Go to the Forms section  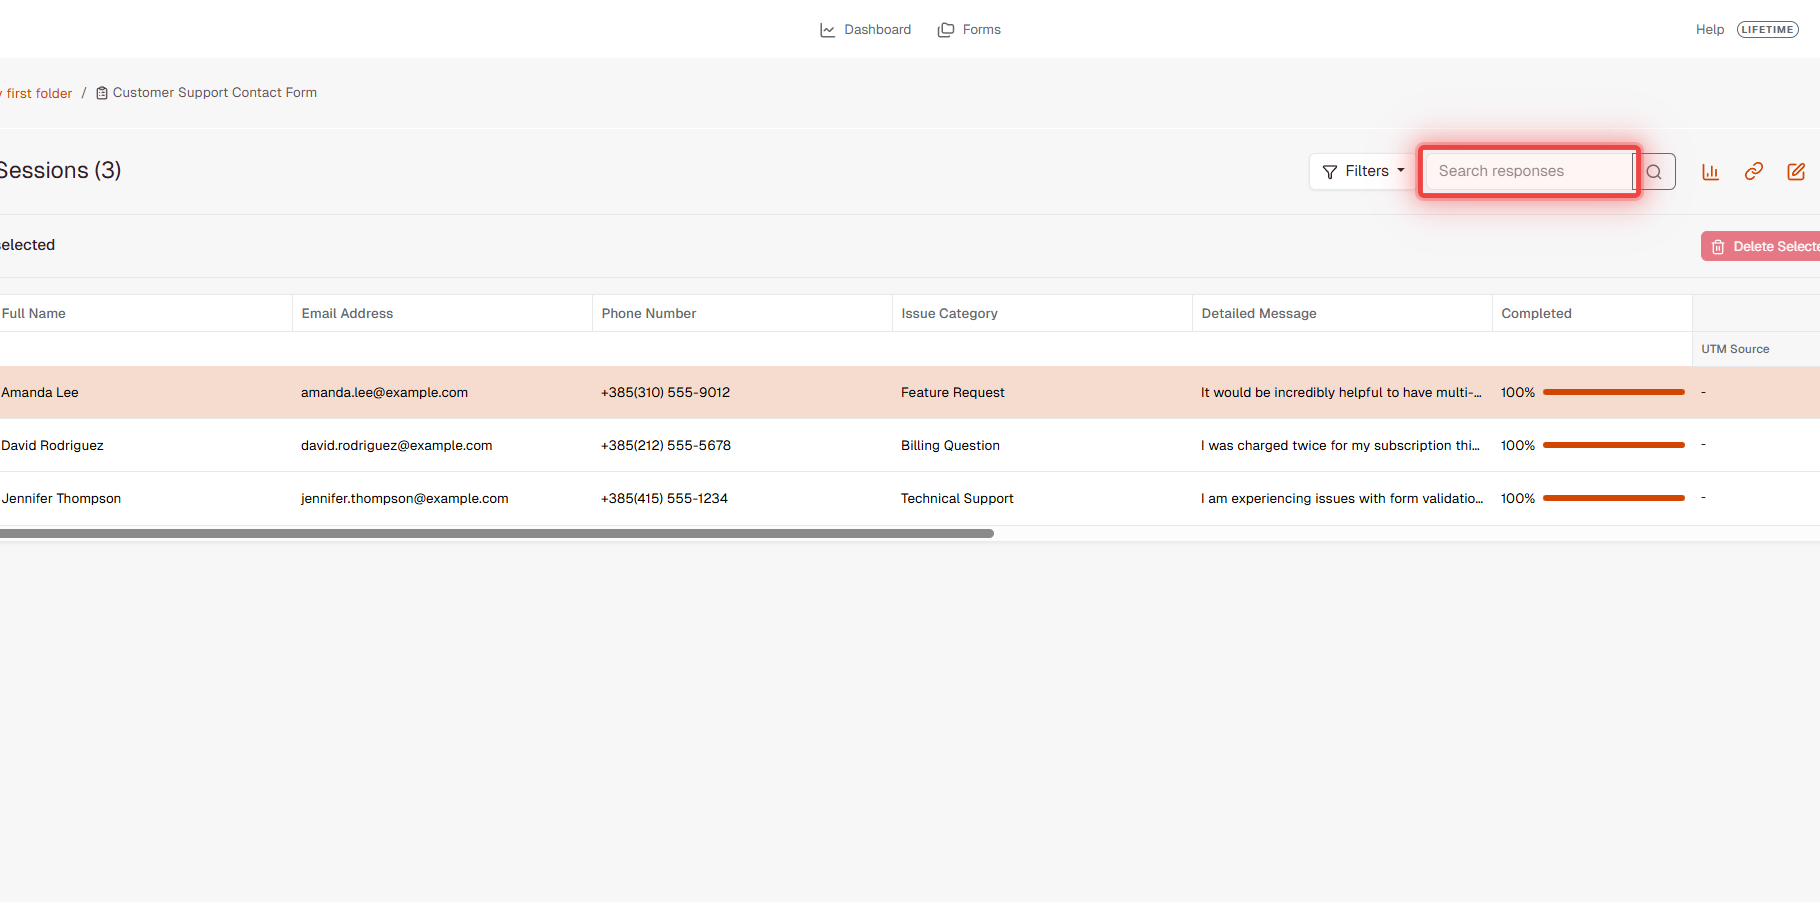pyautogui.click(x=981, y=29)
